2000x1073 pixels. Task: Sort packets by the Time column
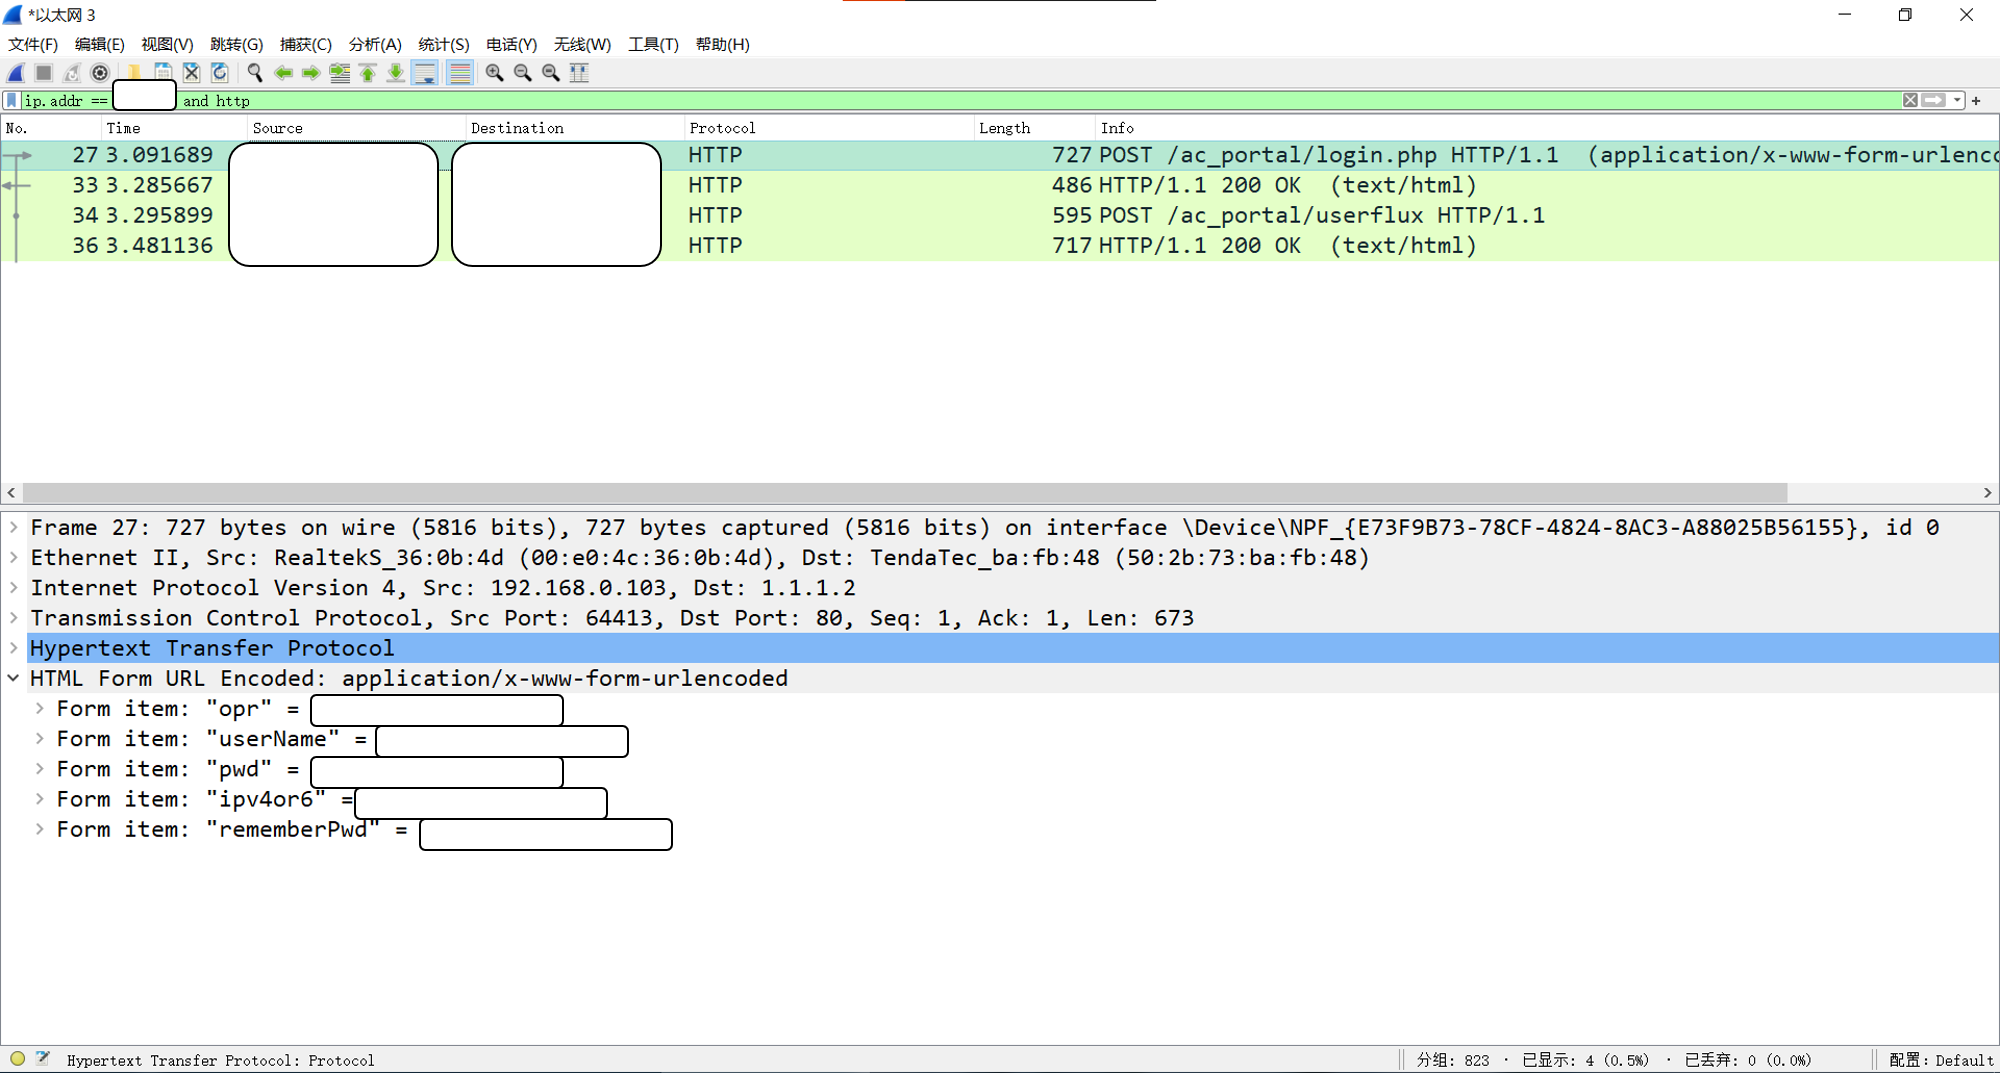point(174,128)
